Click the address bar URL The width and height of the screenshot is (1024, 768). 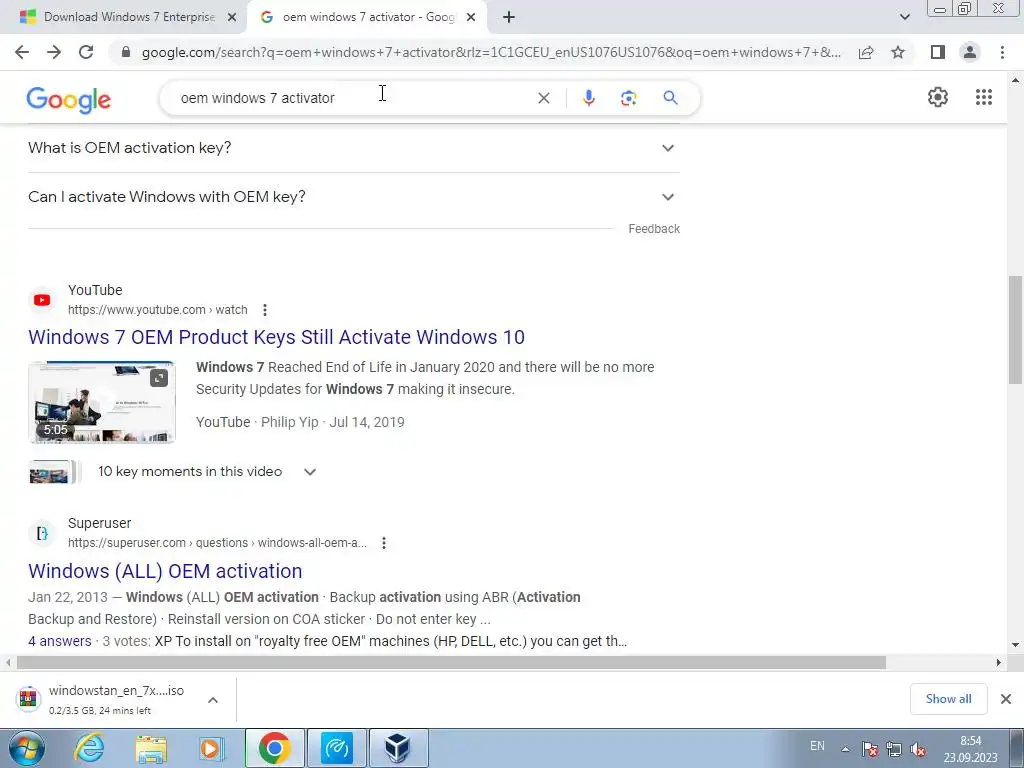(491, 52)
